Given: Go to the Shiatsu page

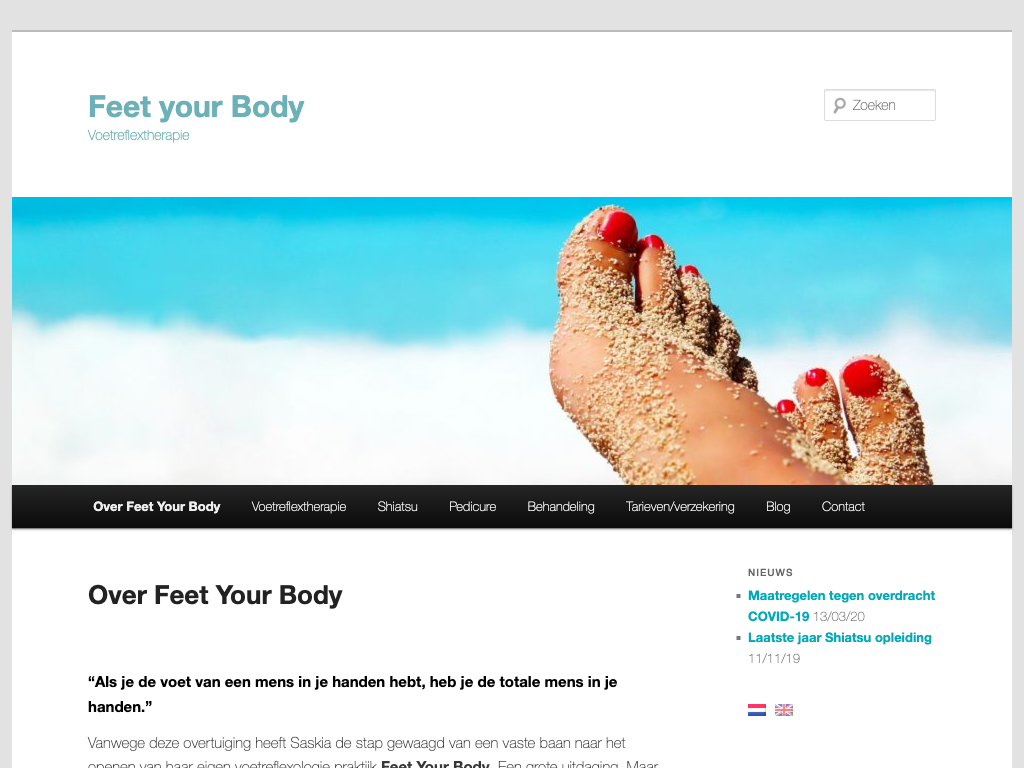Looking at the screenshot, I should point(397,507).
